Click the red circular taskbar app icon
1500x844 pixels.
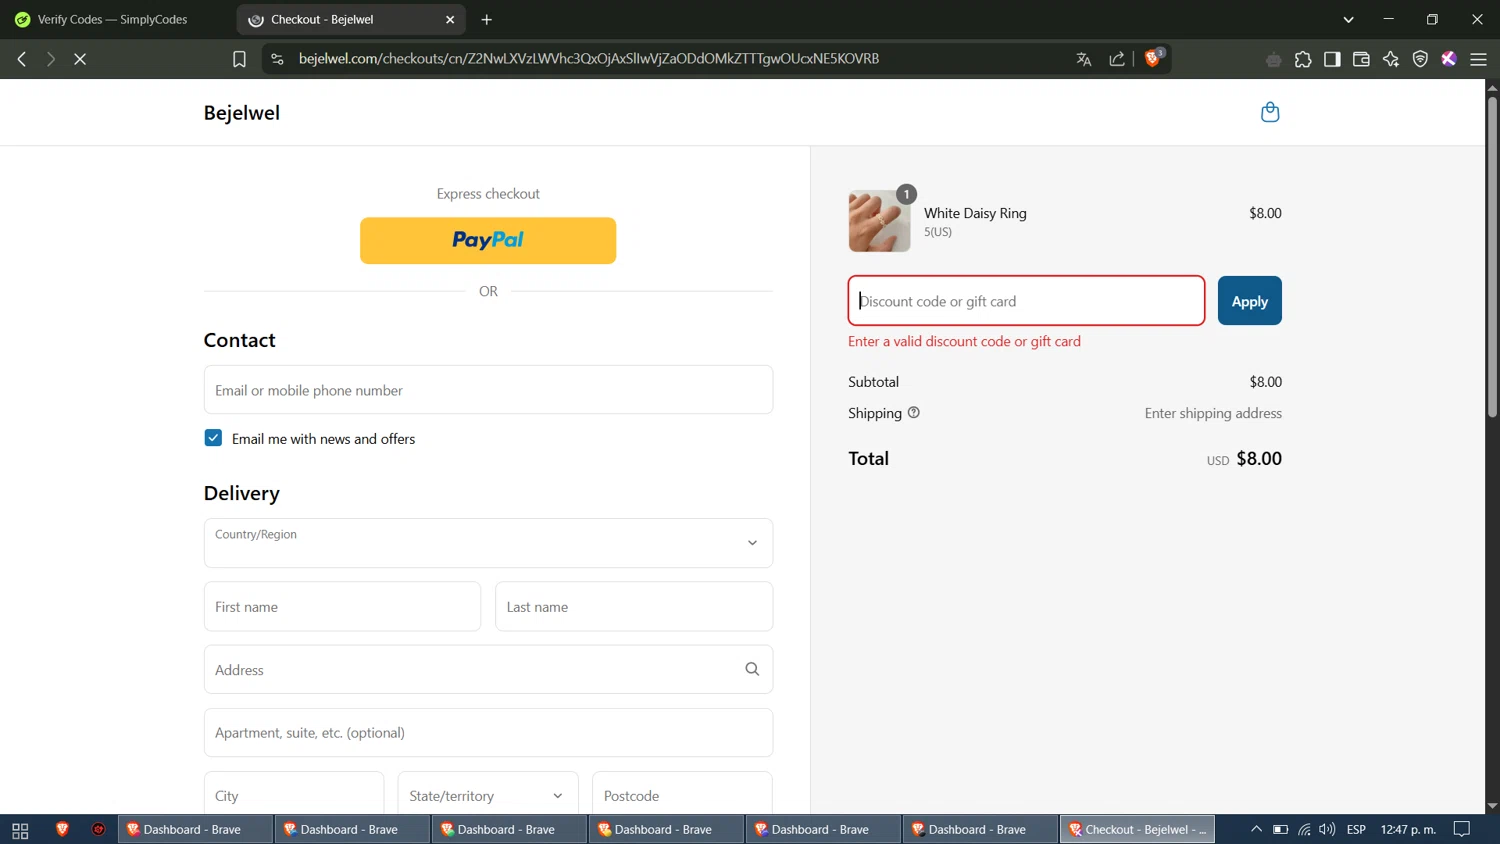coord(98,829)
